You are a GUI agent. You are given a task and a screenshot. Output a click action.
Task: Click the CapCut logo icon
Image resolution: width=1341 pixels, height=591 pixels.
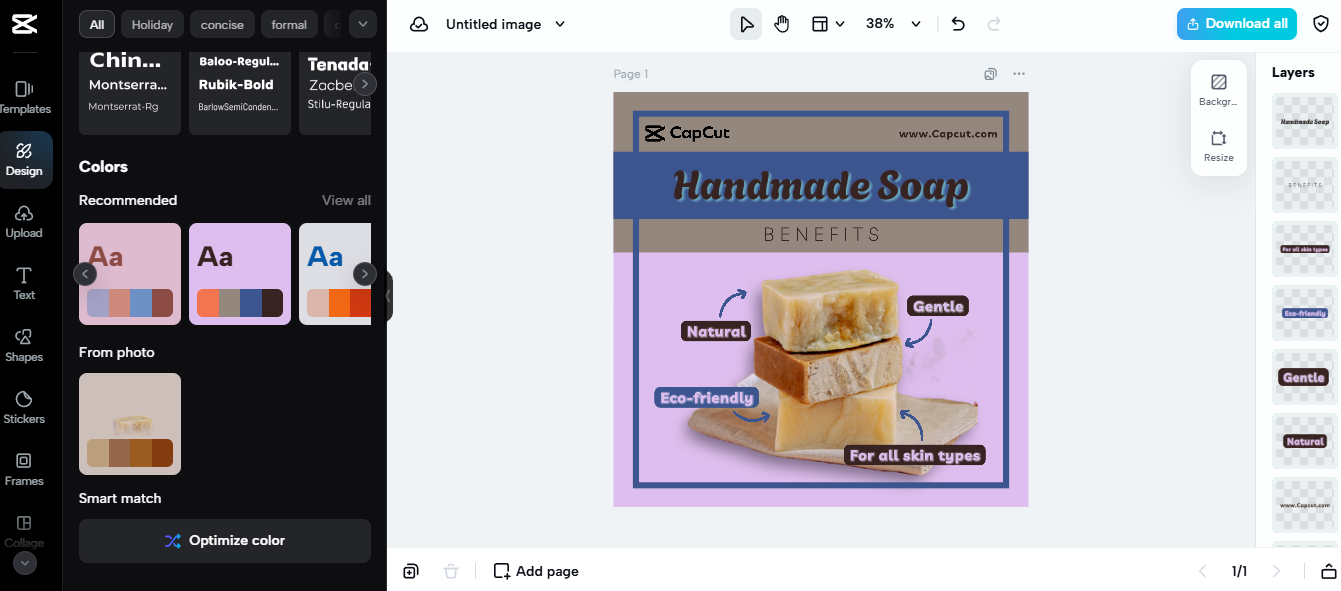pos(24,25)
